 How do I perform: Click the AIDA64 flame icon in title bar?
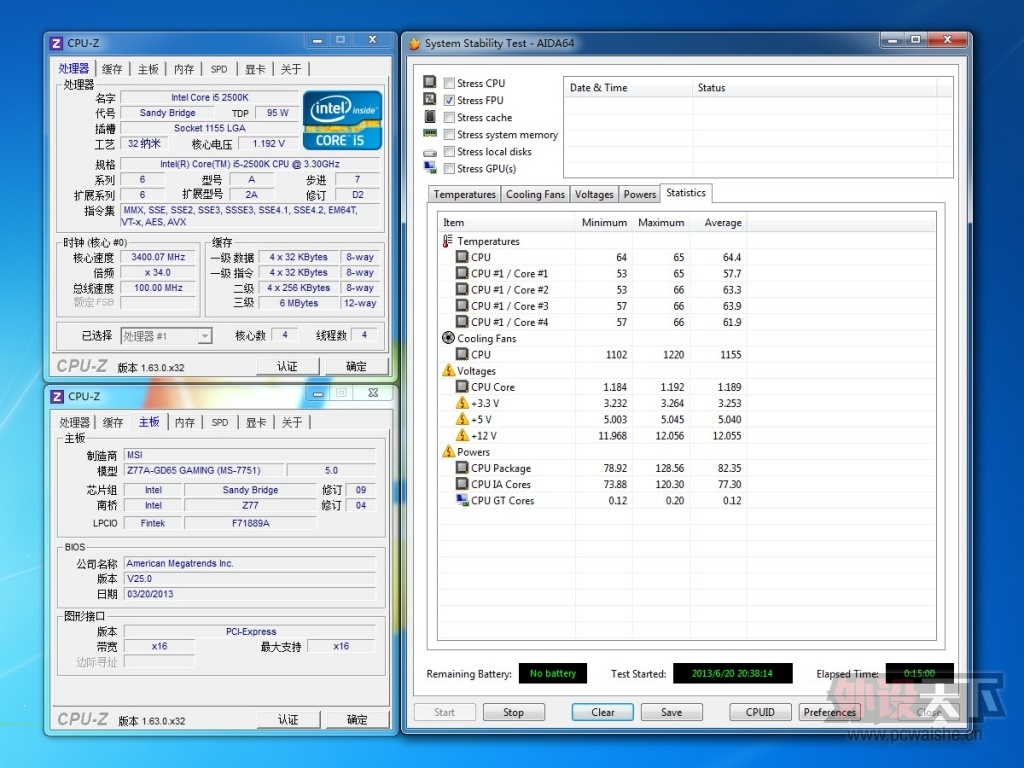pyautogui.click(x=414, y=43)
